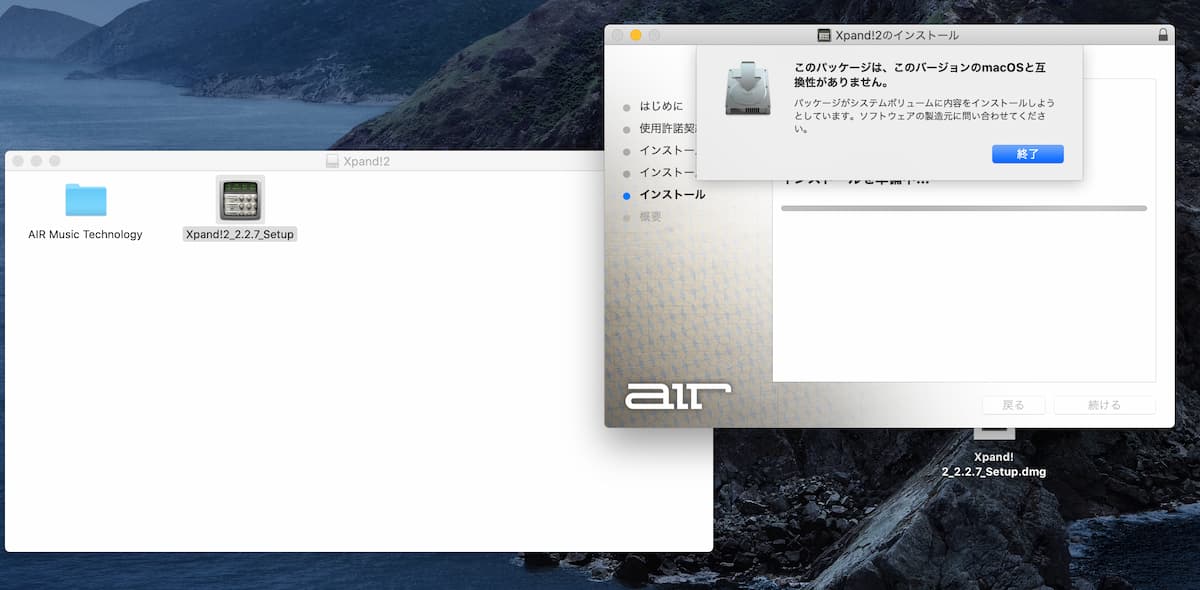Screen dimensions: 1200x590
Task: Select the インストール current step in sidebar
Action: pyautogui.click(x=672, y=195)
